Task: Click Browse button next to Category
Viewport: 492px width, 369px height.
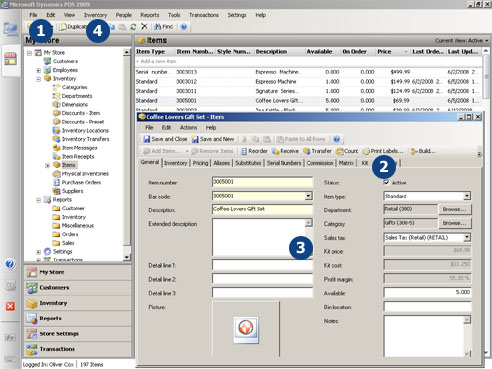Action: [x=455, y=223]
